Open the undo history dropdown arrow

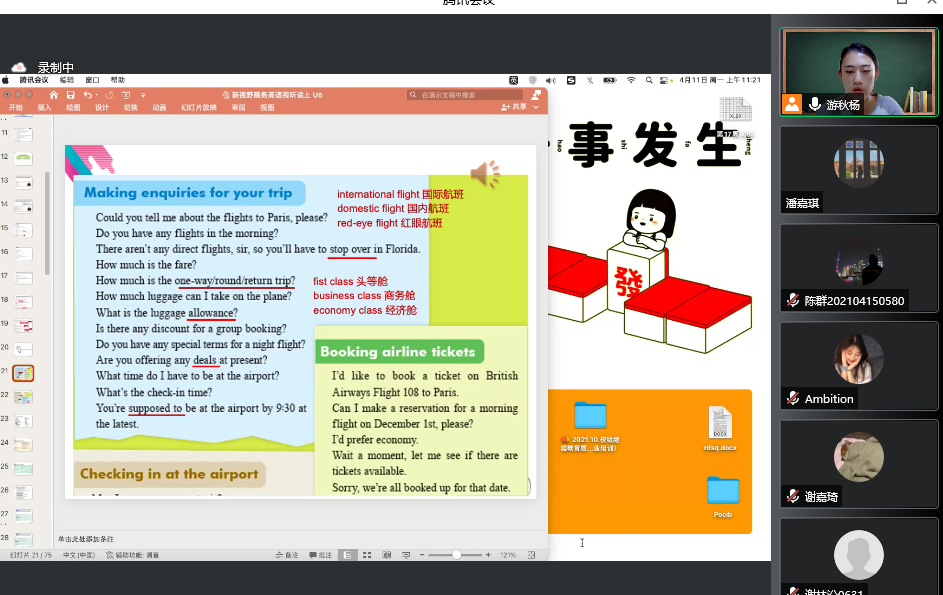[x=96, y=95]
